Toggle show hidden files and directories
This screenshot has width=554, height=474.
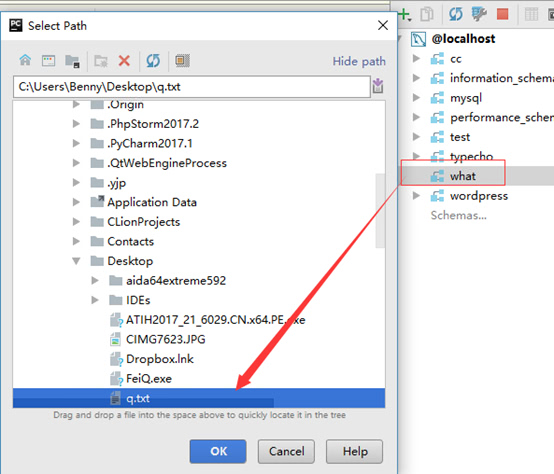pos(182,61)
